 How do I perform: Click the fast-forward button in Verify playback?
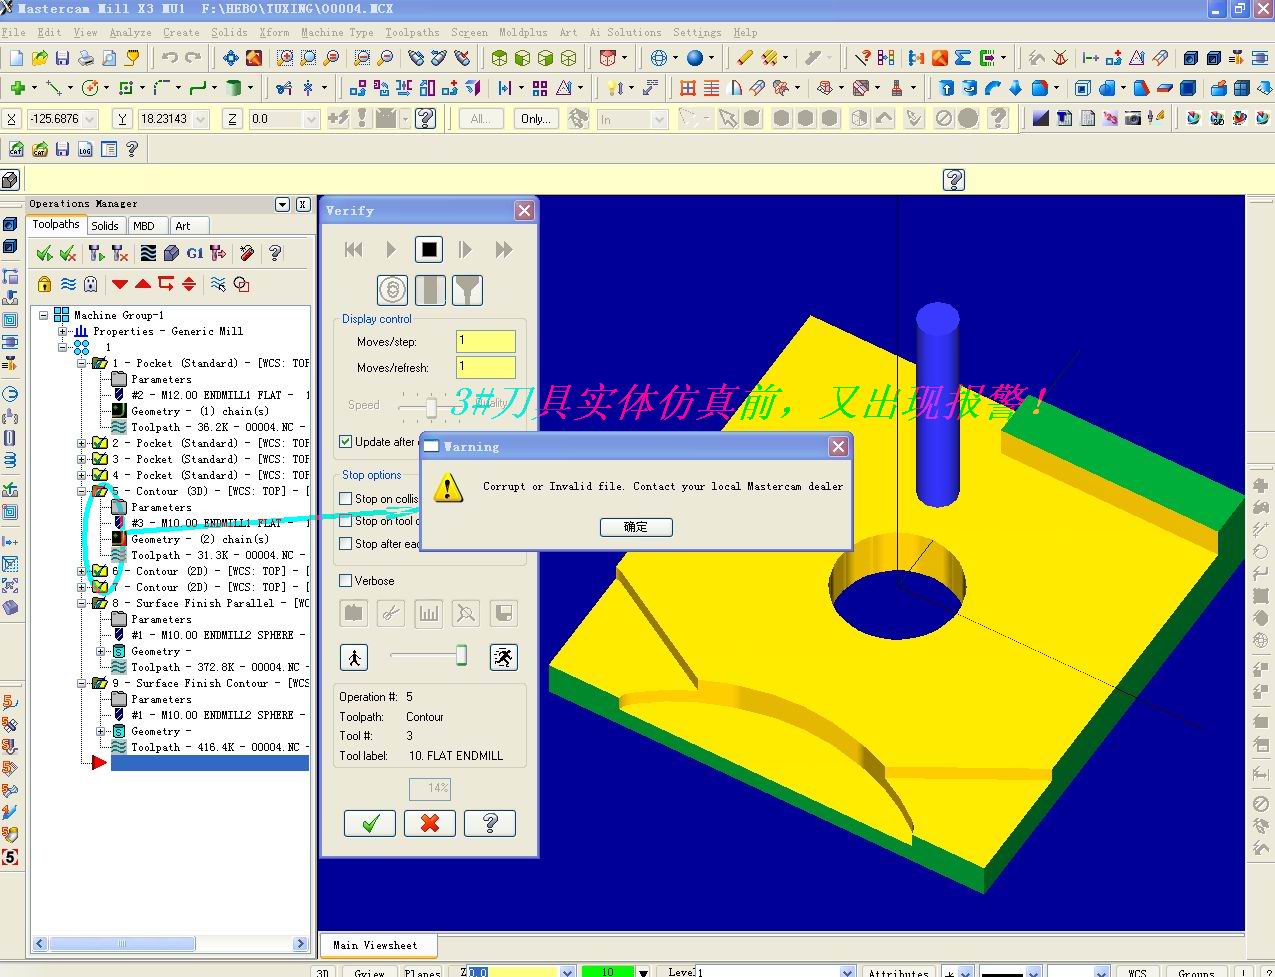coord(504,249)
